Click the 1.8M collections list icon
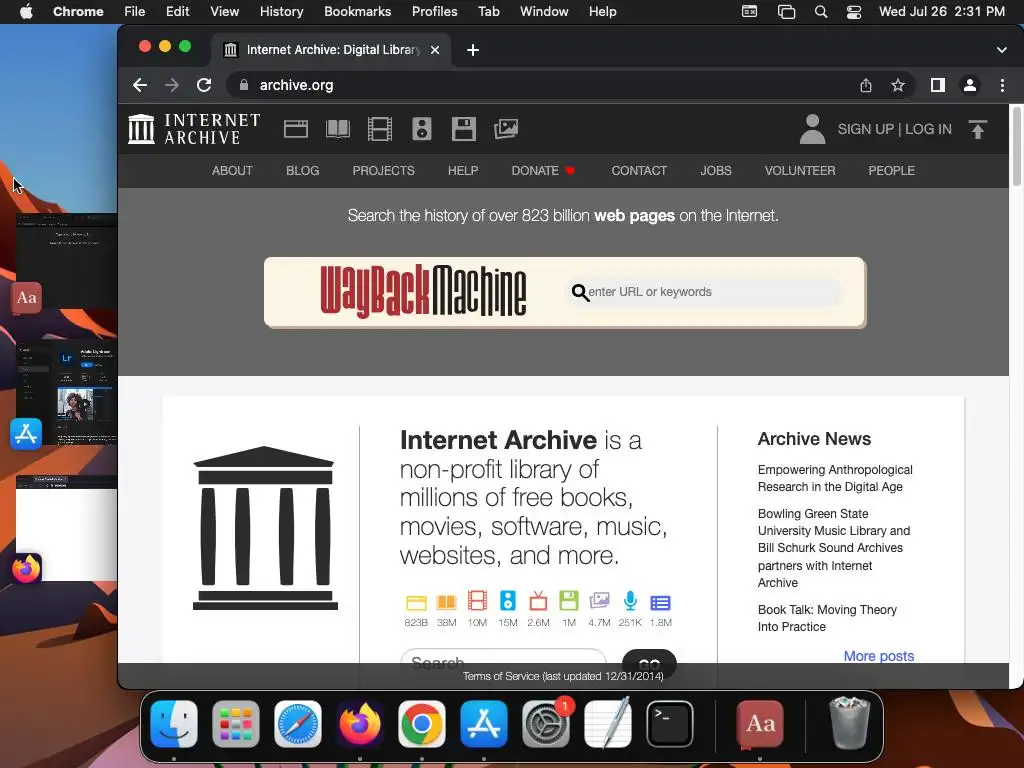Screen dimensions: 1024x768 click(660, 602)
